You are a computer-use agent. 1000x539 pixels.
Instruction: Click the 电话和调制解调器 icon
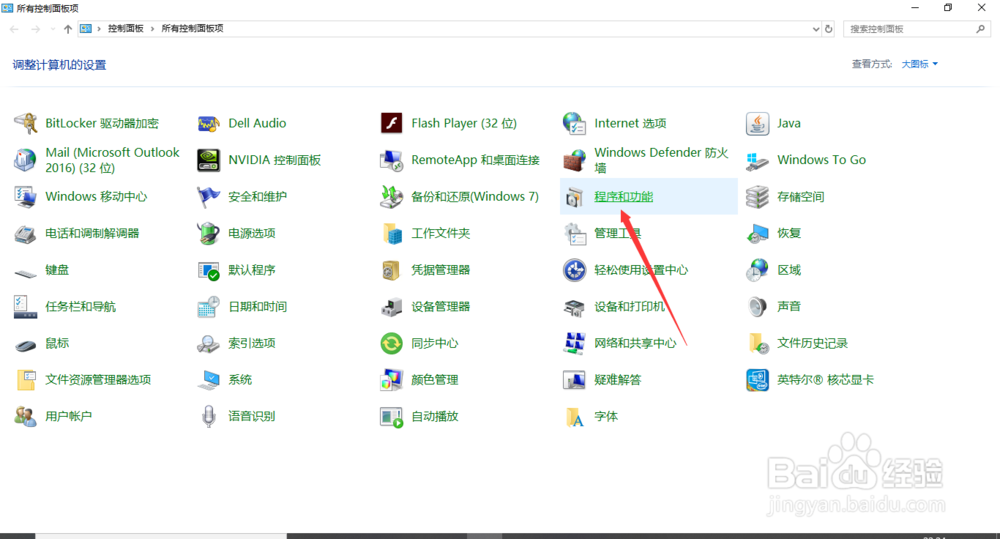[x=26, y=233]
